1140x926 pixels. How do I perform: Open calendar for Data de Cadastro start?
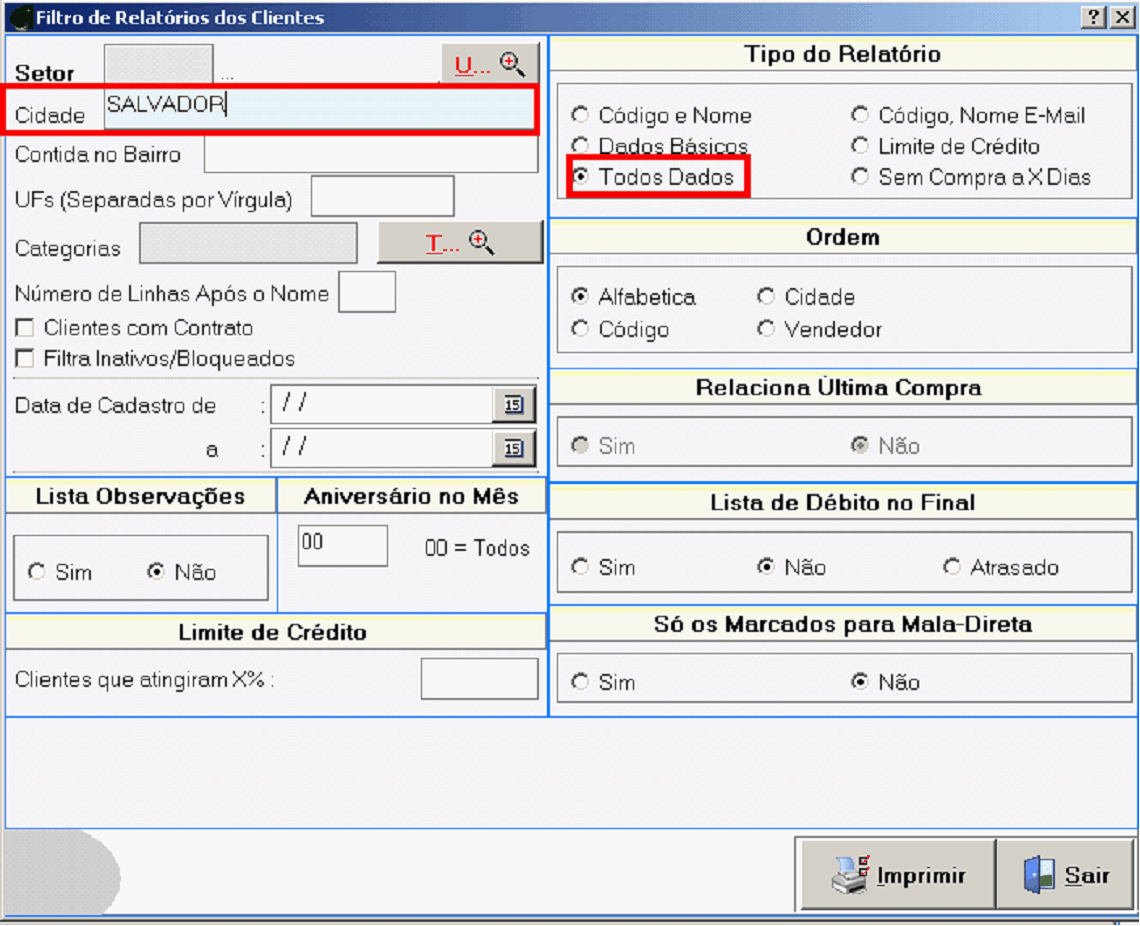click(513, 405)
